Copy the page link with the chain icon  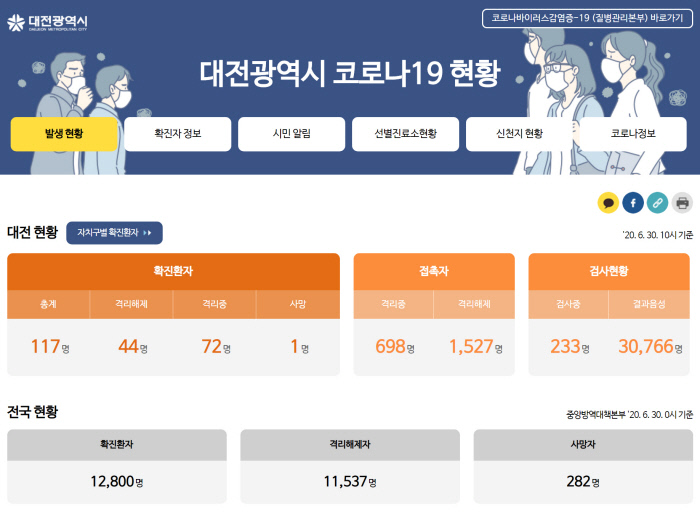658,203
